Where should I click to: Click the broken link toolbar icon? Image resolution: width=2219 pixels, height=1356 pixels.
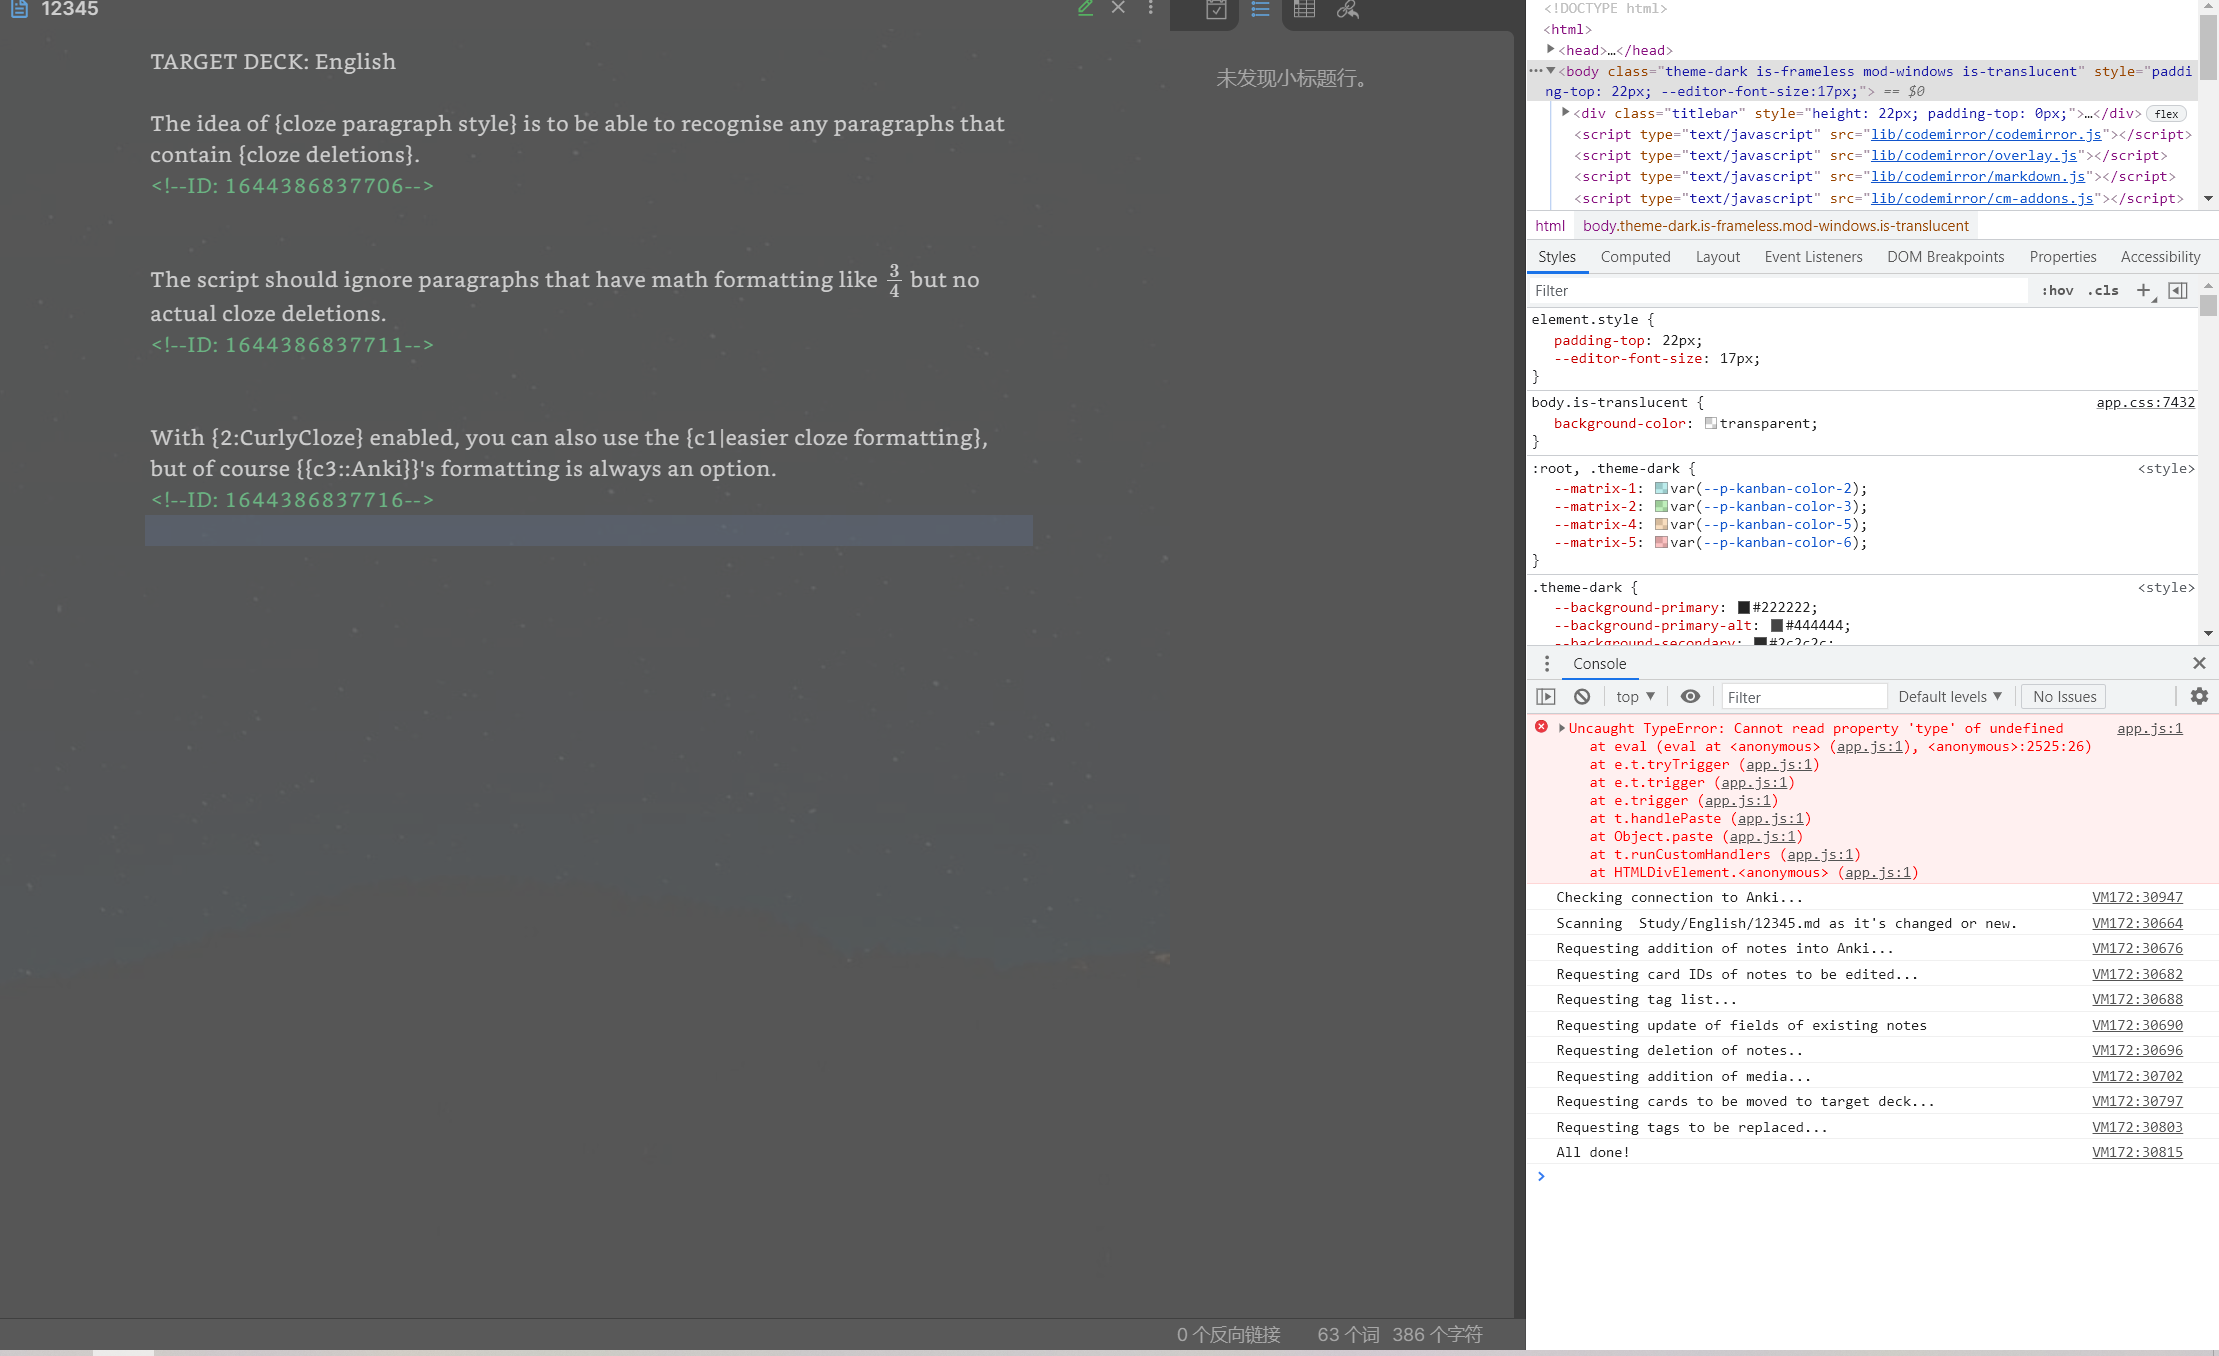click(1348, 10)
